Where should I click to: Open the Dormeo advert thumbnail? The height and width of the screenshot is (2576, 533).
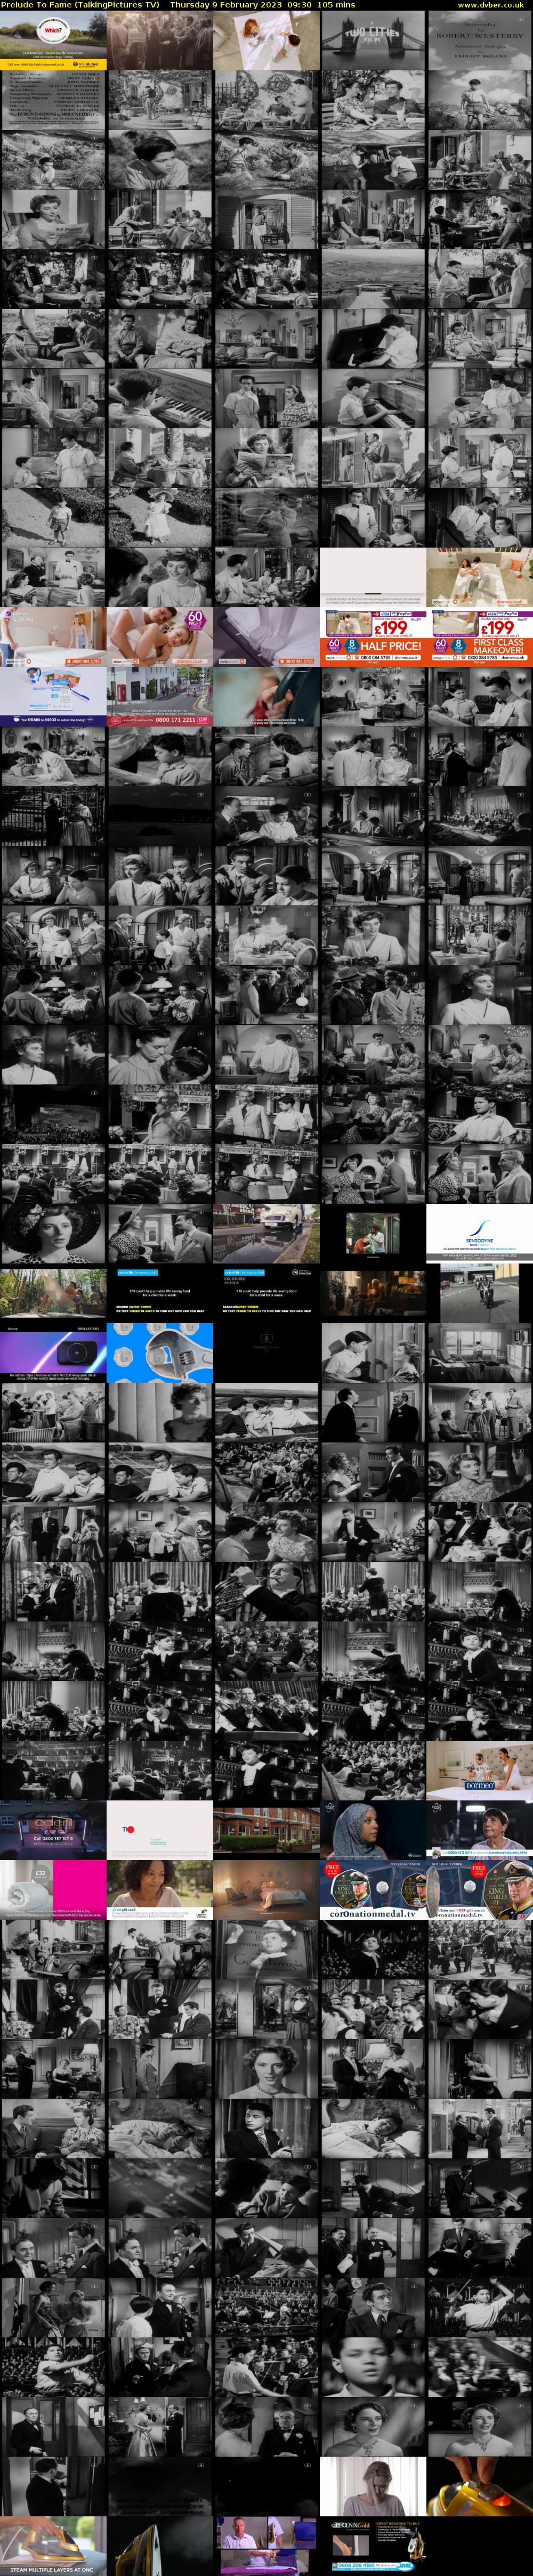coord(479,1770)
